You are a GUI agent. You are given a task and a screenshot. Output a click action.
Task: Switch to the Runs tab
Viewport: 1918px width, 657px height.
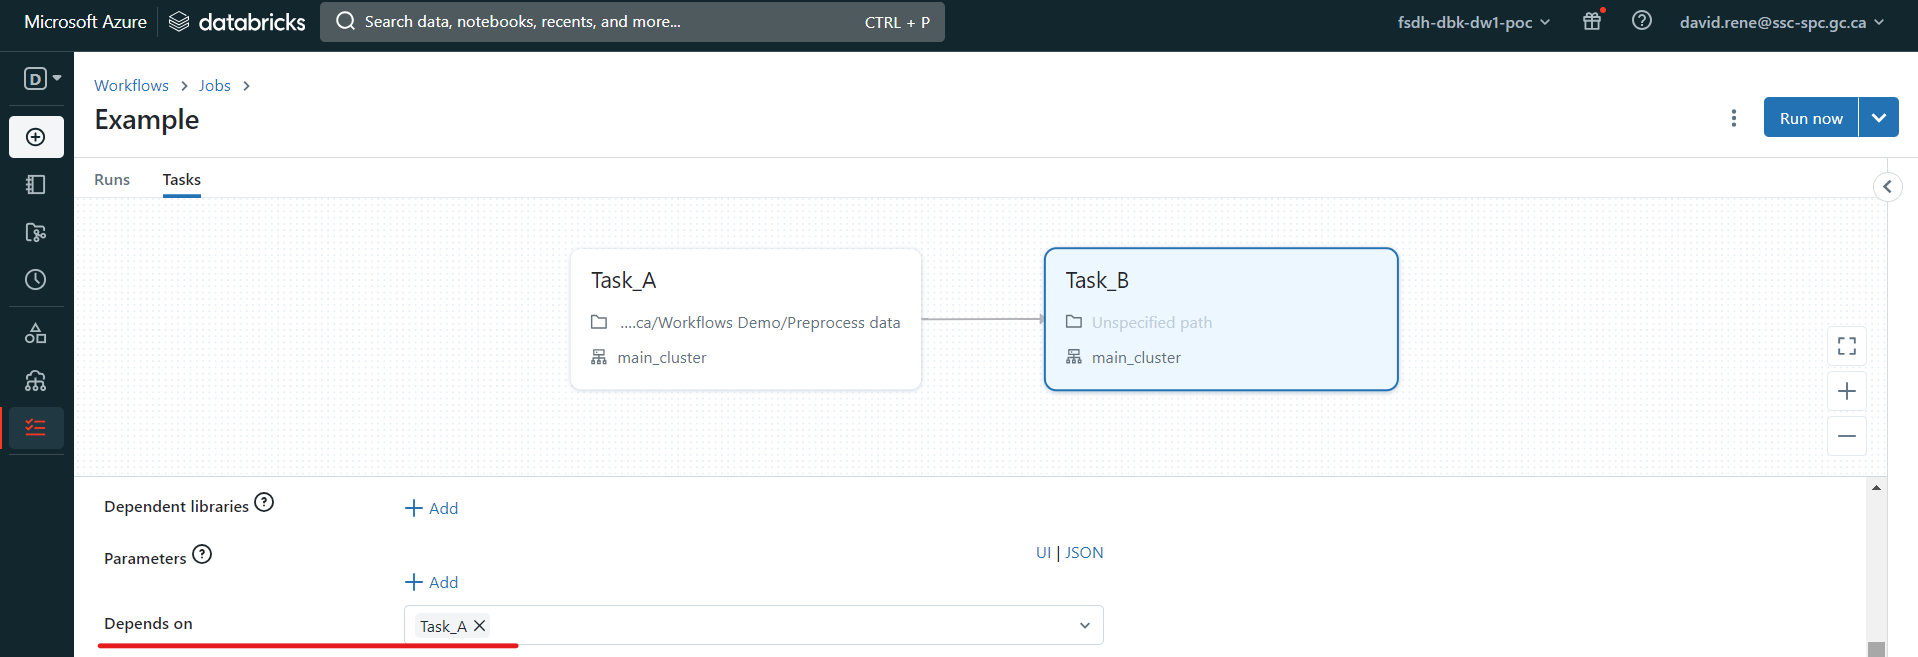pos(112,180)
